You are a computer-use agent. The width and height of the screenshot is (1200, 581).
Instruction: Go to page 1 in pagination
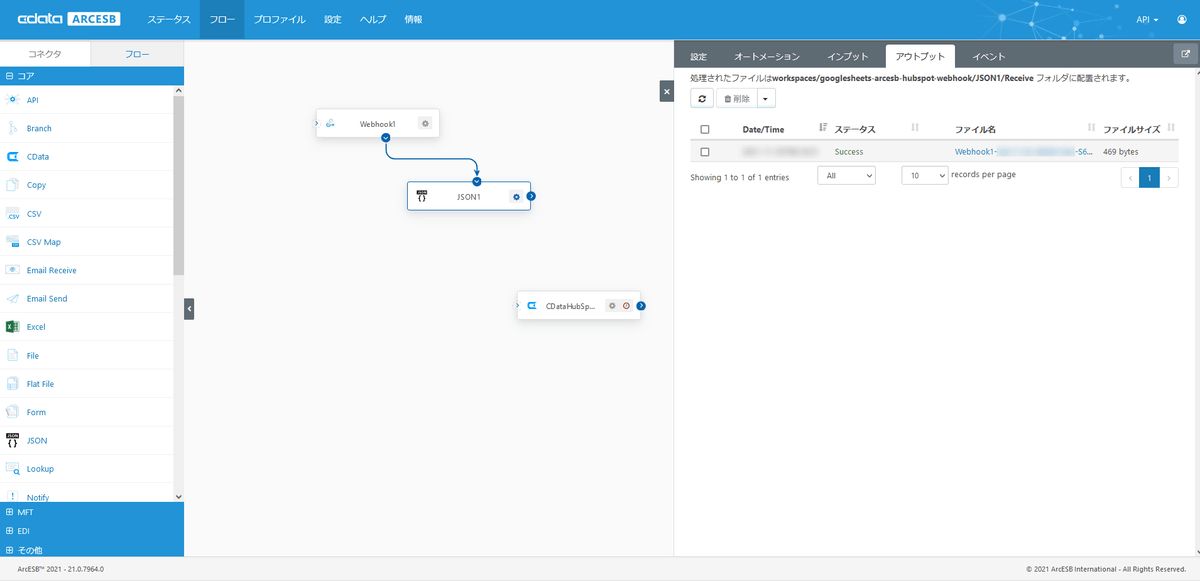pos(1149,177)
